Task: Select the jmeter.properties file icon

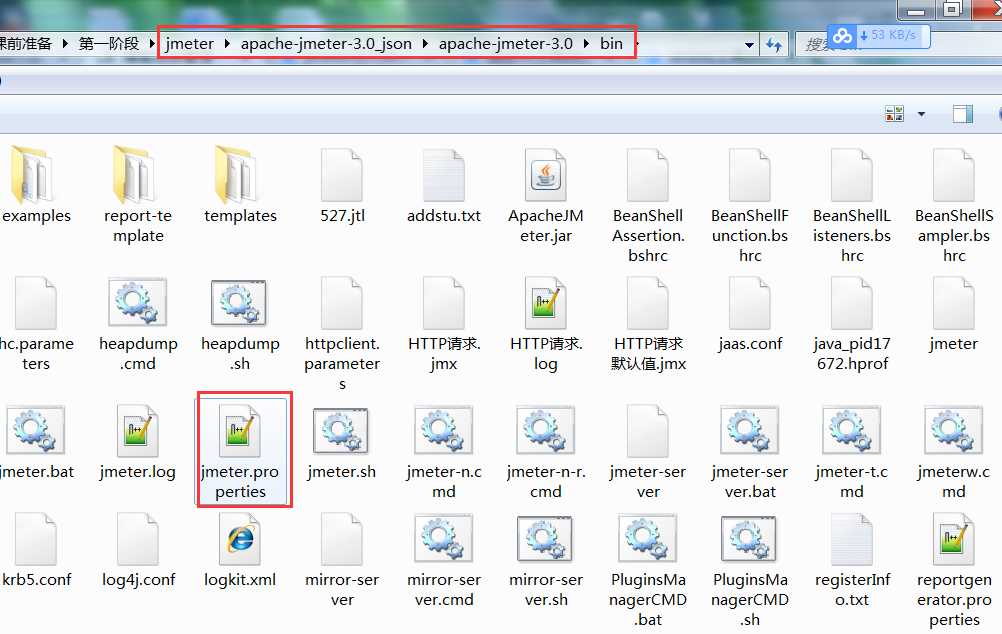Action: coord(240,431)
